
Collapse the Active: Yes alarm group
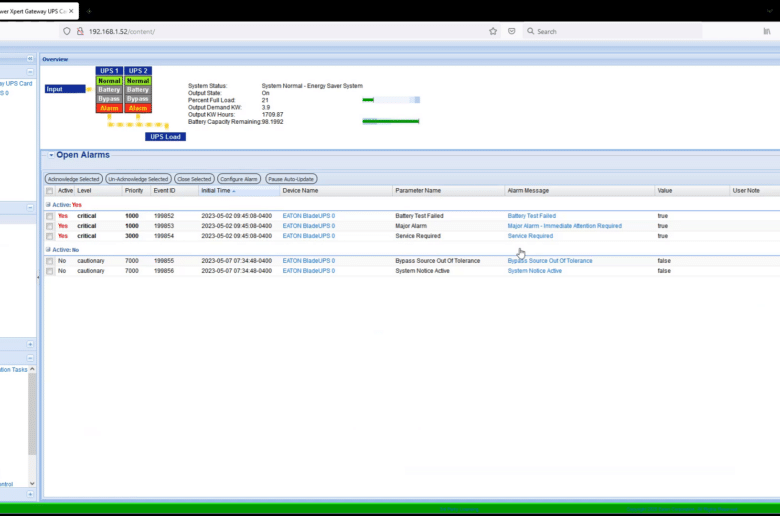[48, 205]
